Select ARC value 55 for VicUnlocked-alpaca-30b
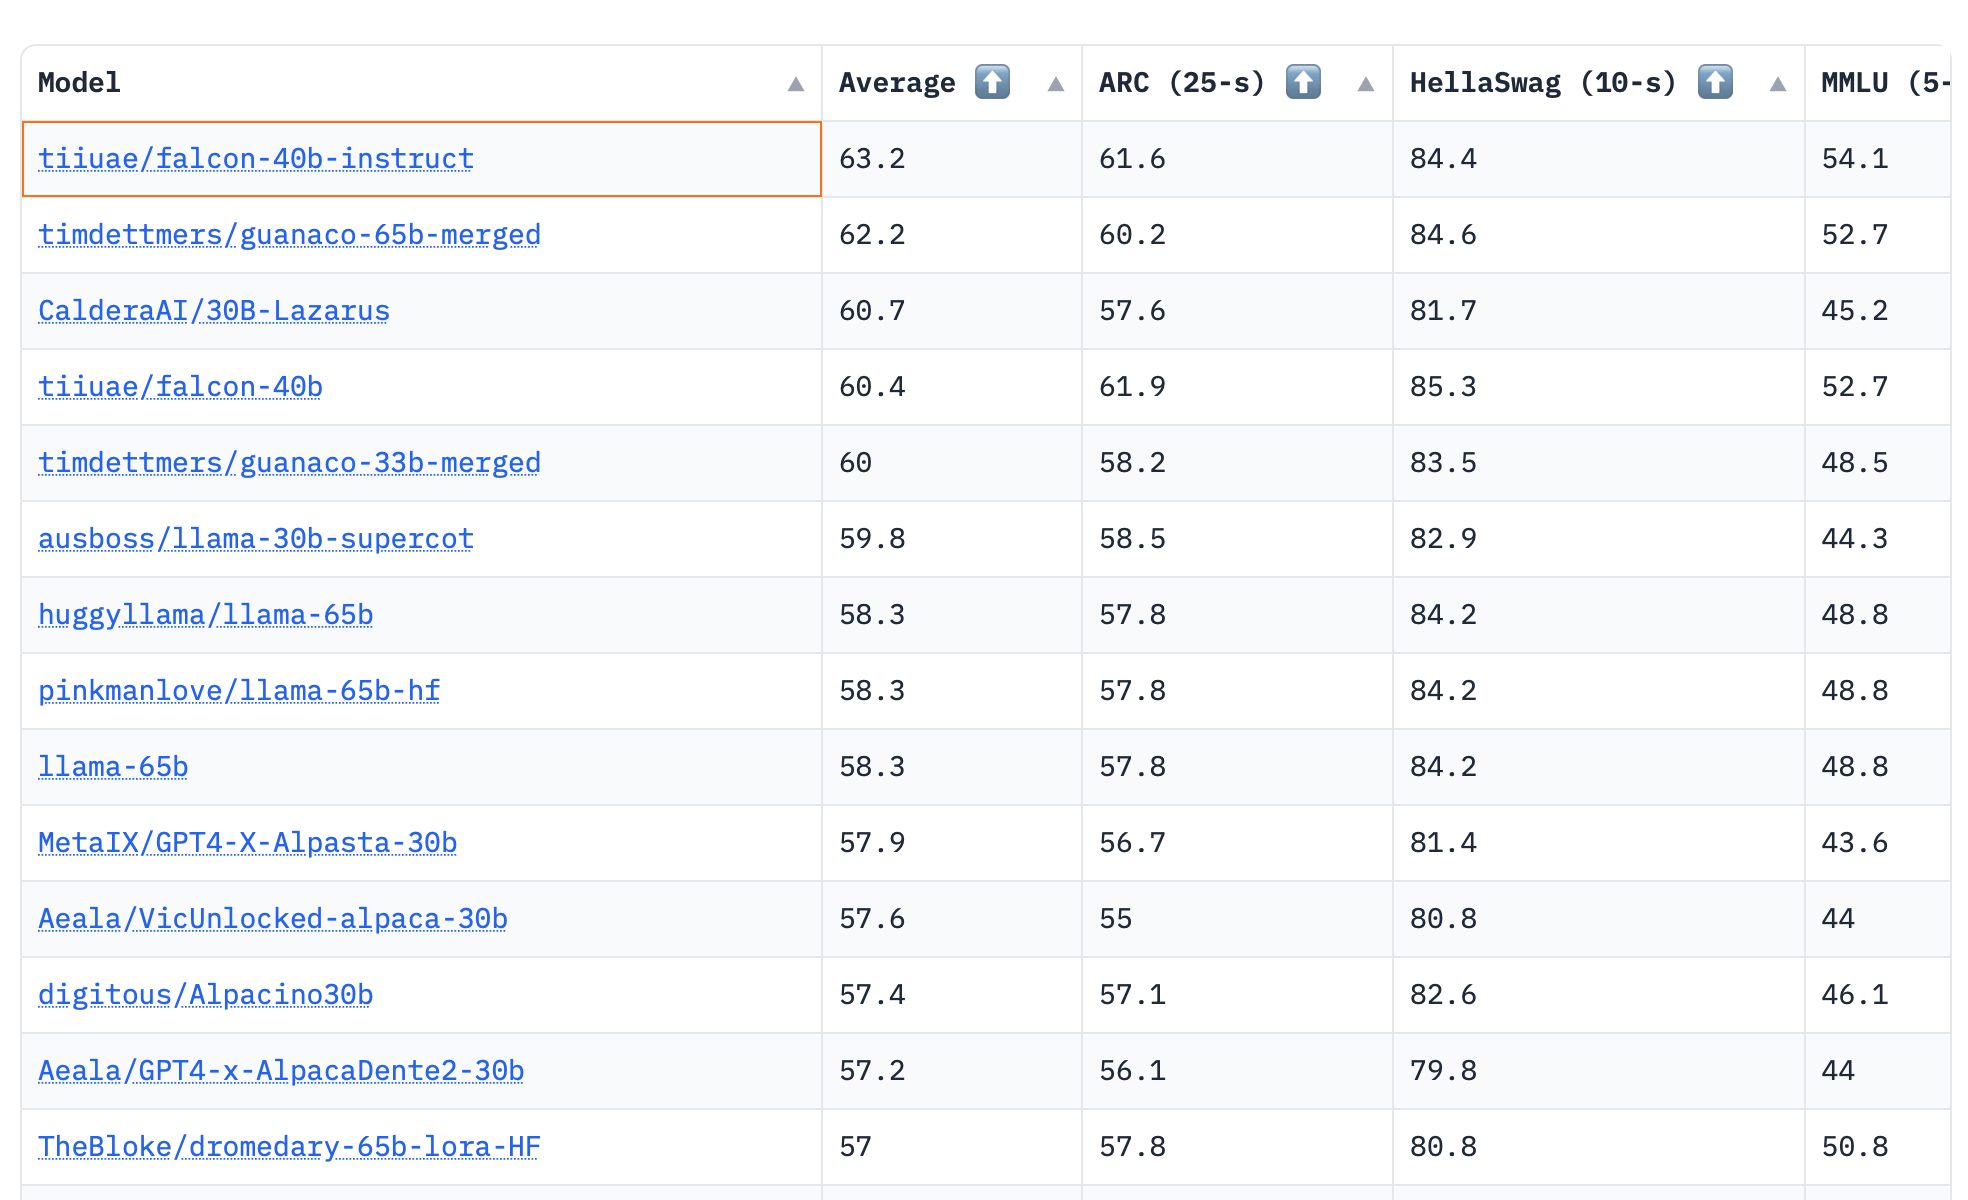This screenshot has width=1968, height=1200. [x=1237, y=919]
